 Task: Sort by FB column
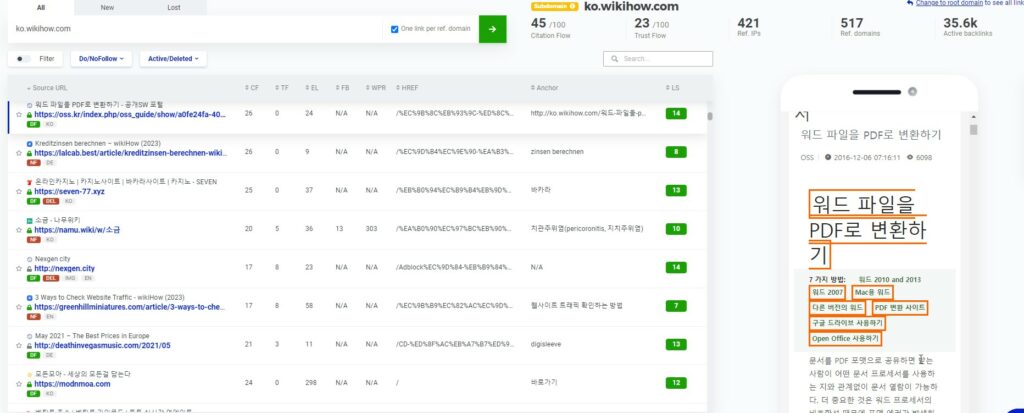pyautogui.click(x=342, y=88)
